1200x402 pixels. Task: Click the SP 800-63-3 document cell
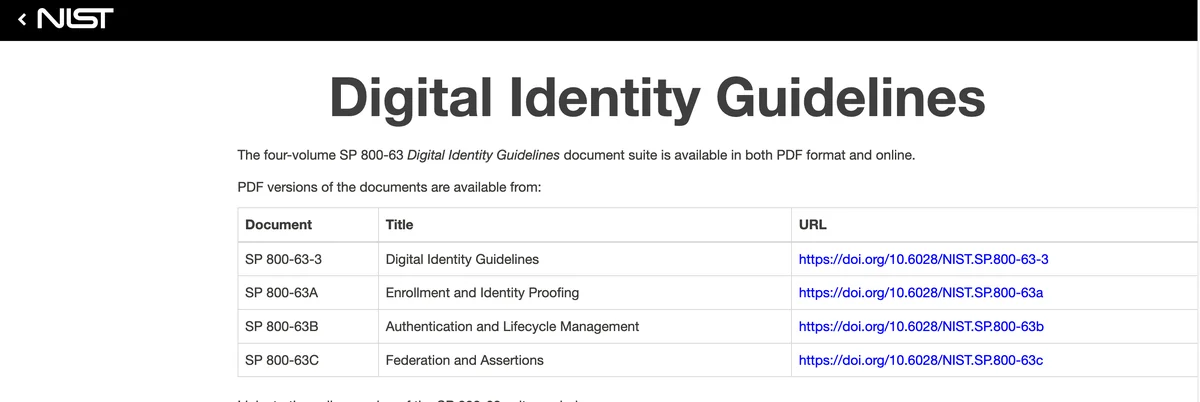coord(308,259)
